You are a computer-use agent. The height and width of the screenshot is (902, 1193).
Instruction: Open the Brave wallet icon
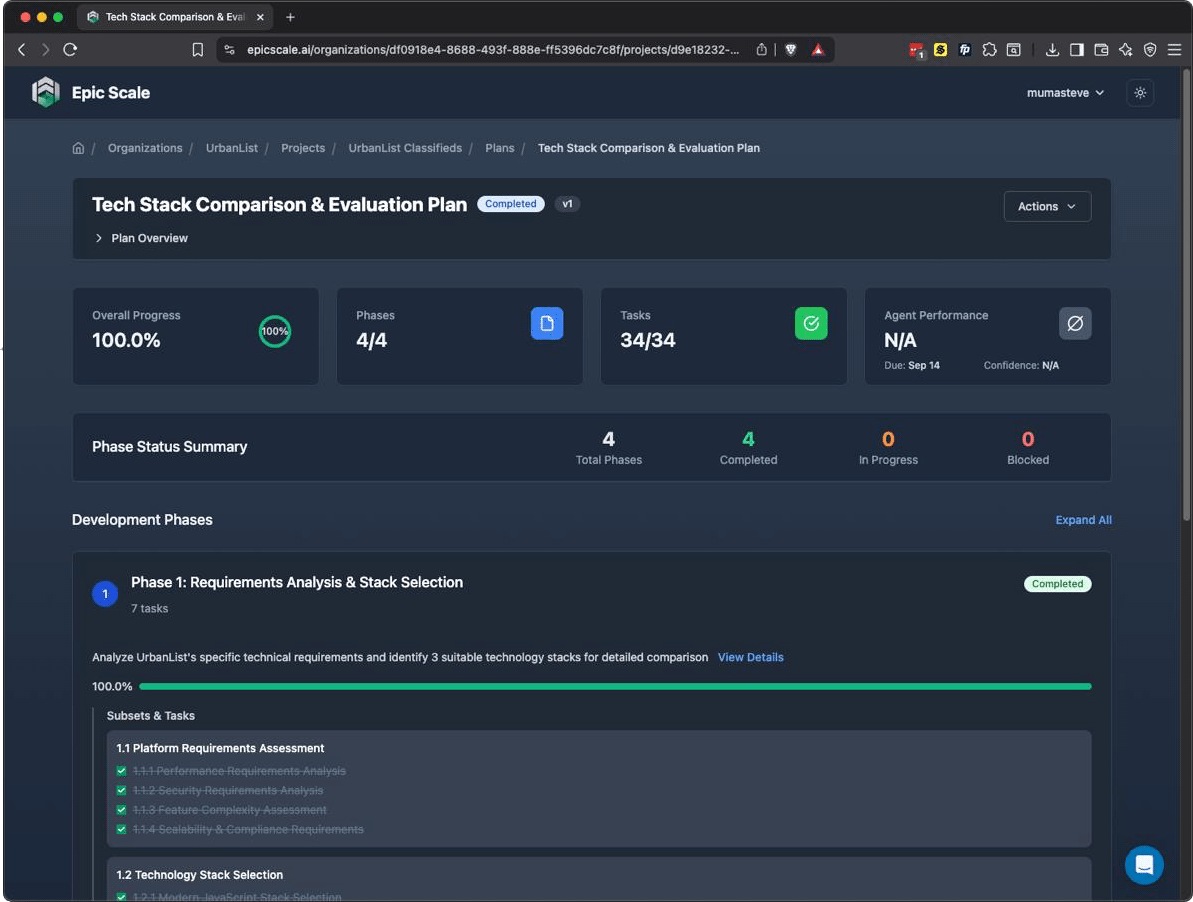click(x=1101, y=49)
